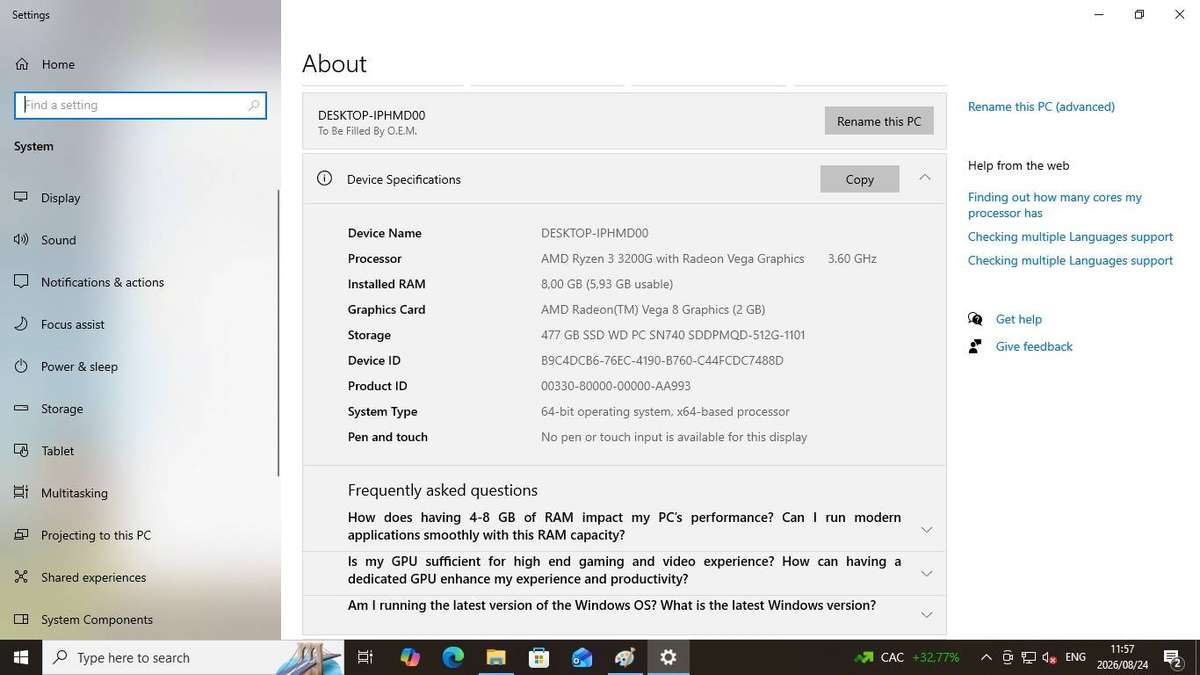Open File Explorer from the taskbar

(x=496, y=657)
